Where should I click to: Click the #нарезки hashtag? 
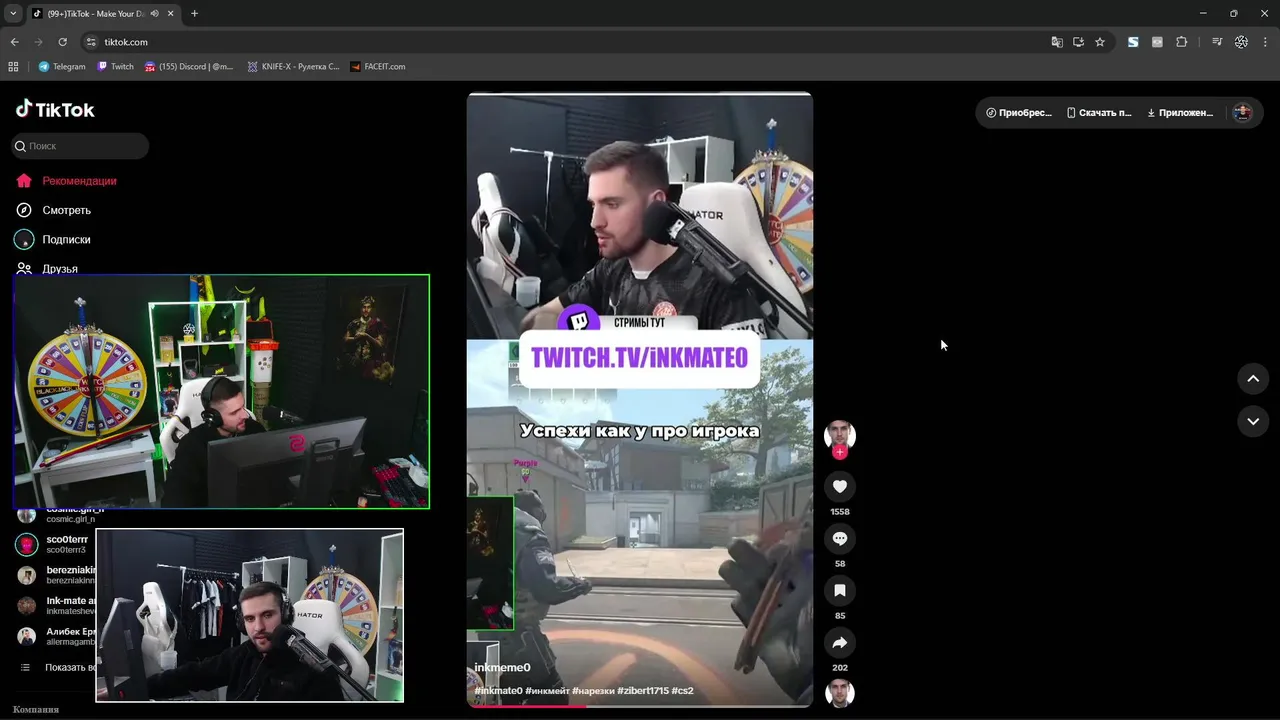pos(593,691)
